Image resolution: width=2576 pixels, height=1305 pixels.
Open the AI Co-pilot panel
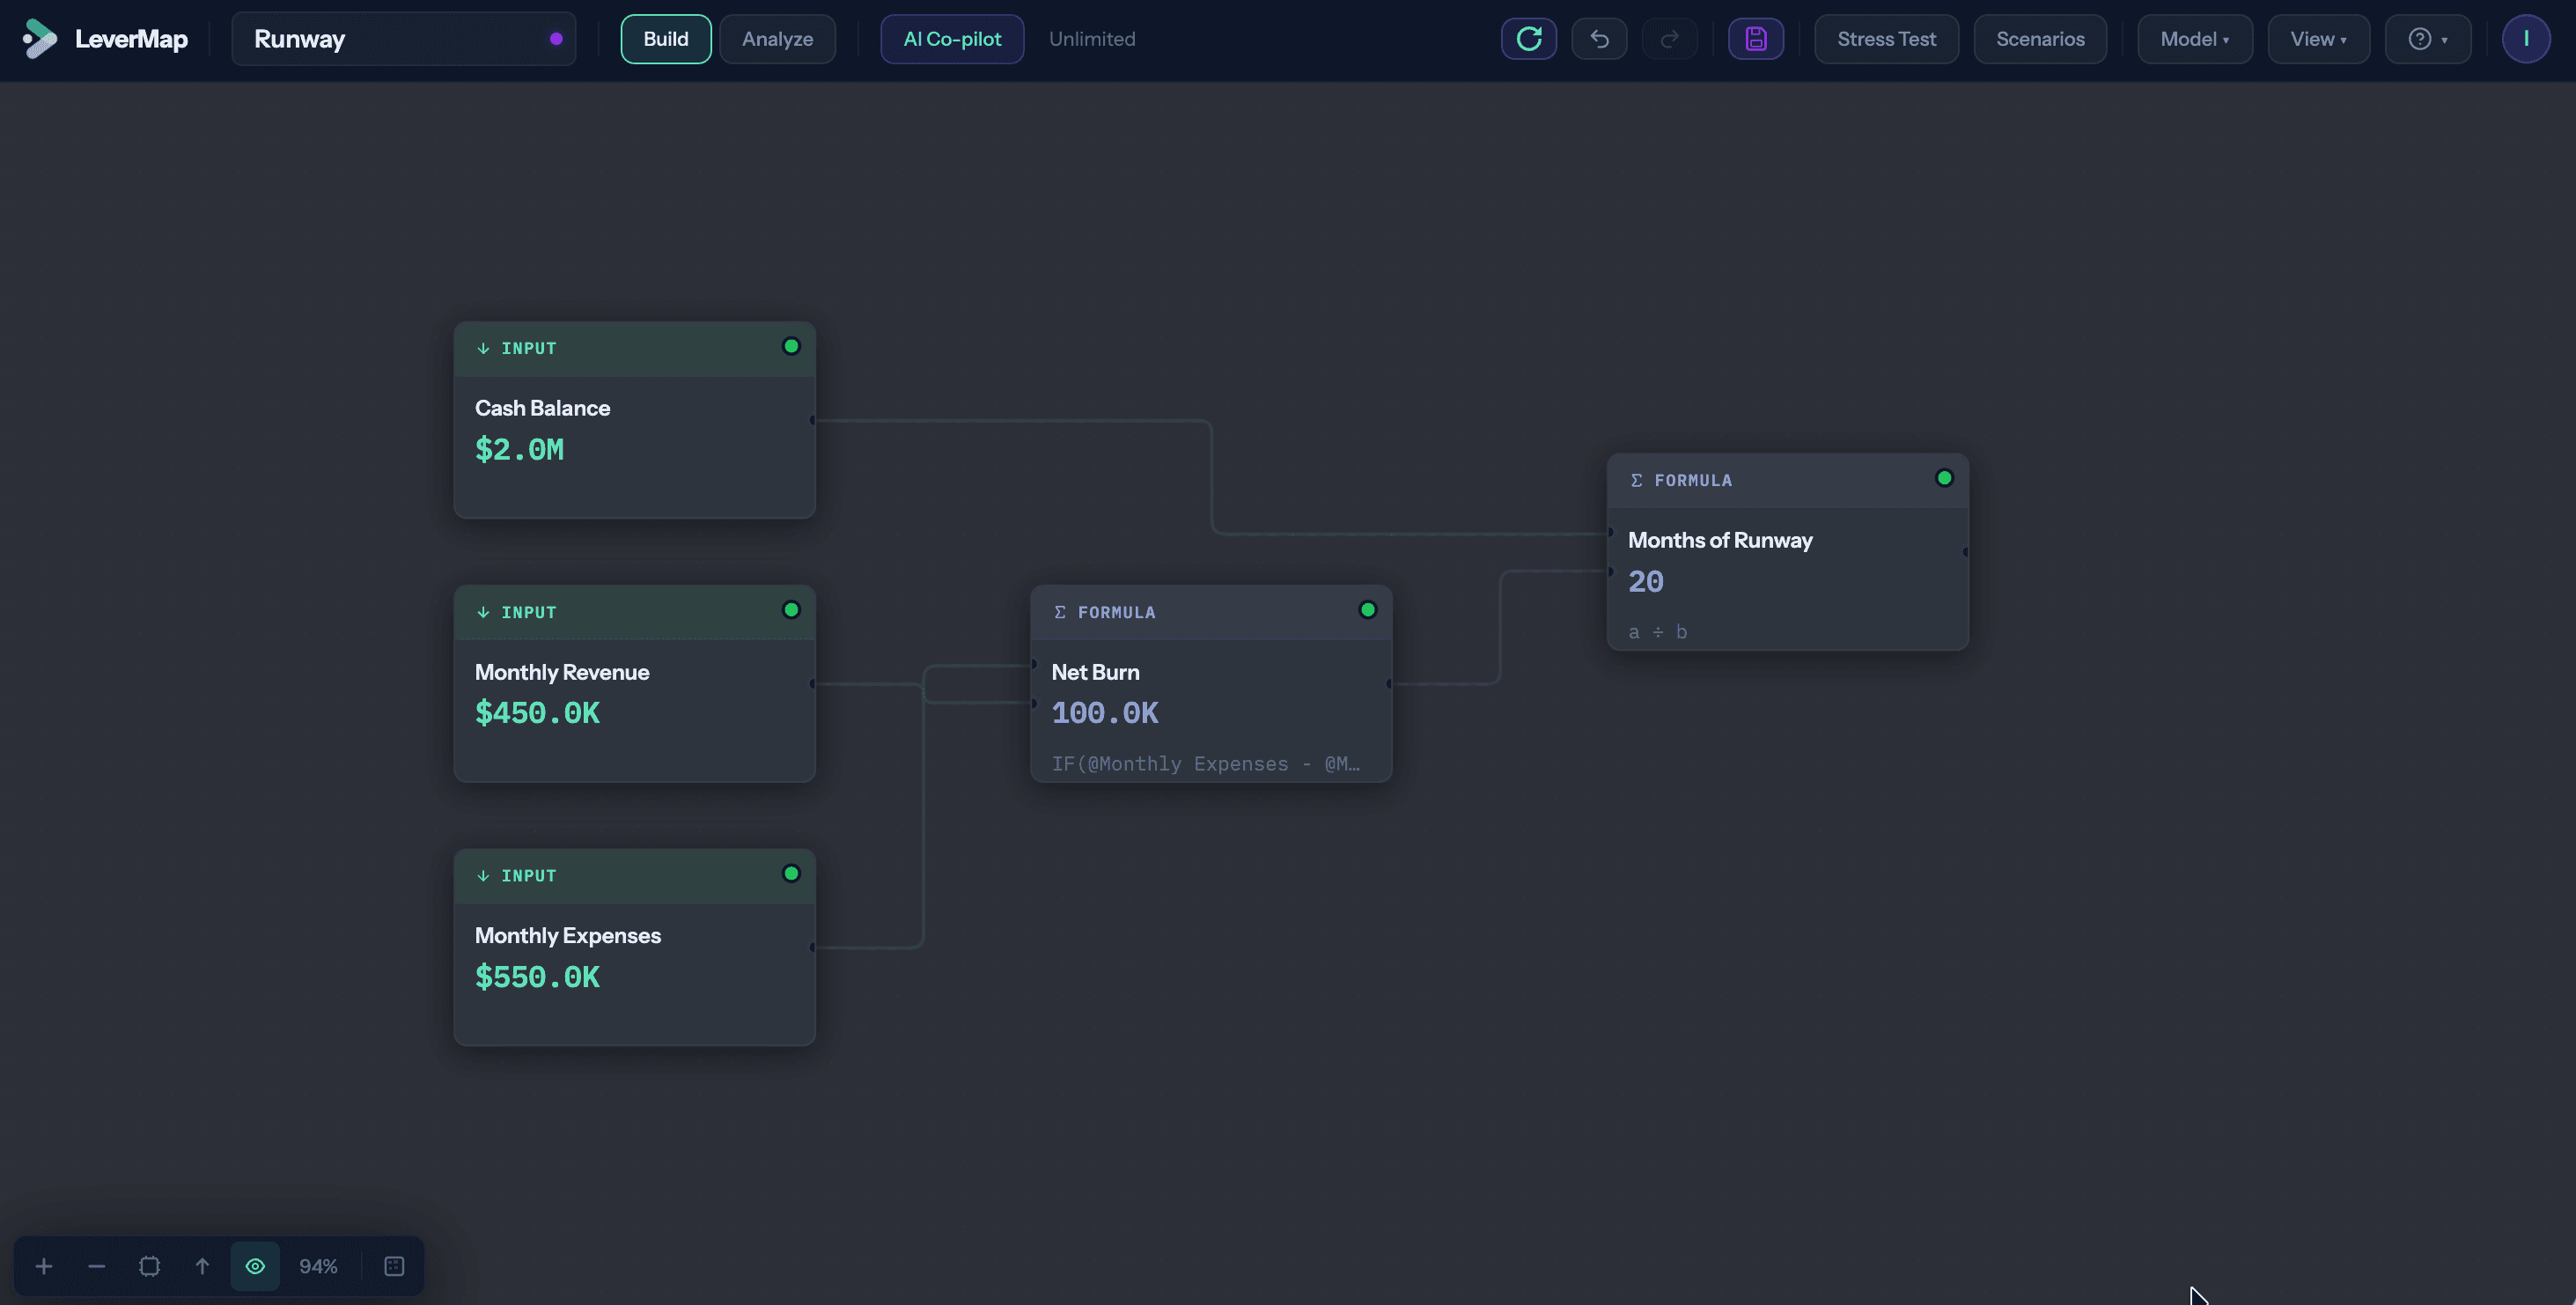pyautogui.click(x=951, y=39)
